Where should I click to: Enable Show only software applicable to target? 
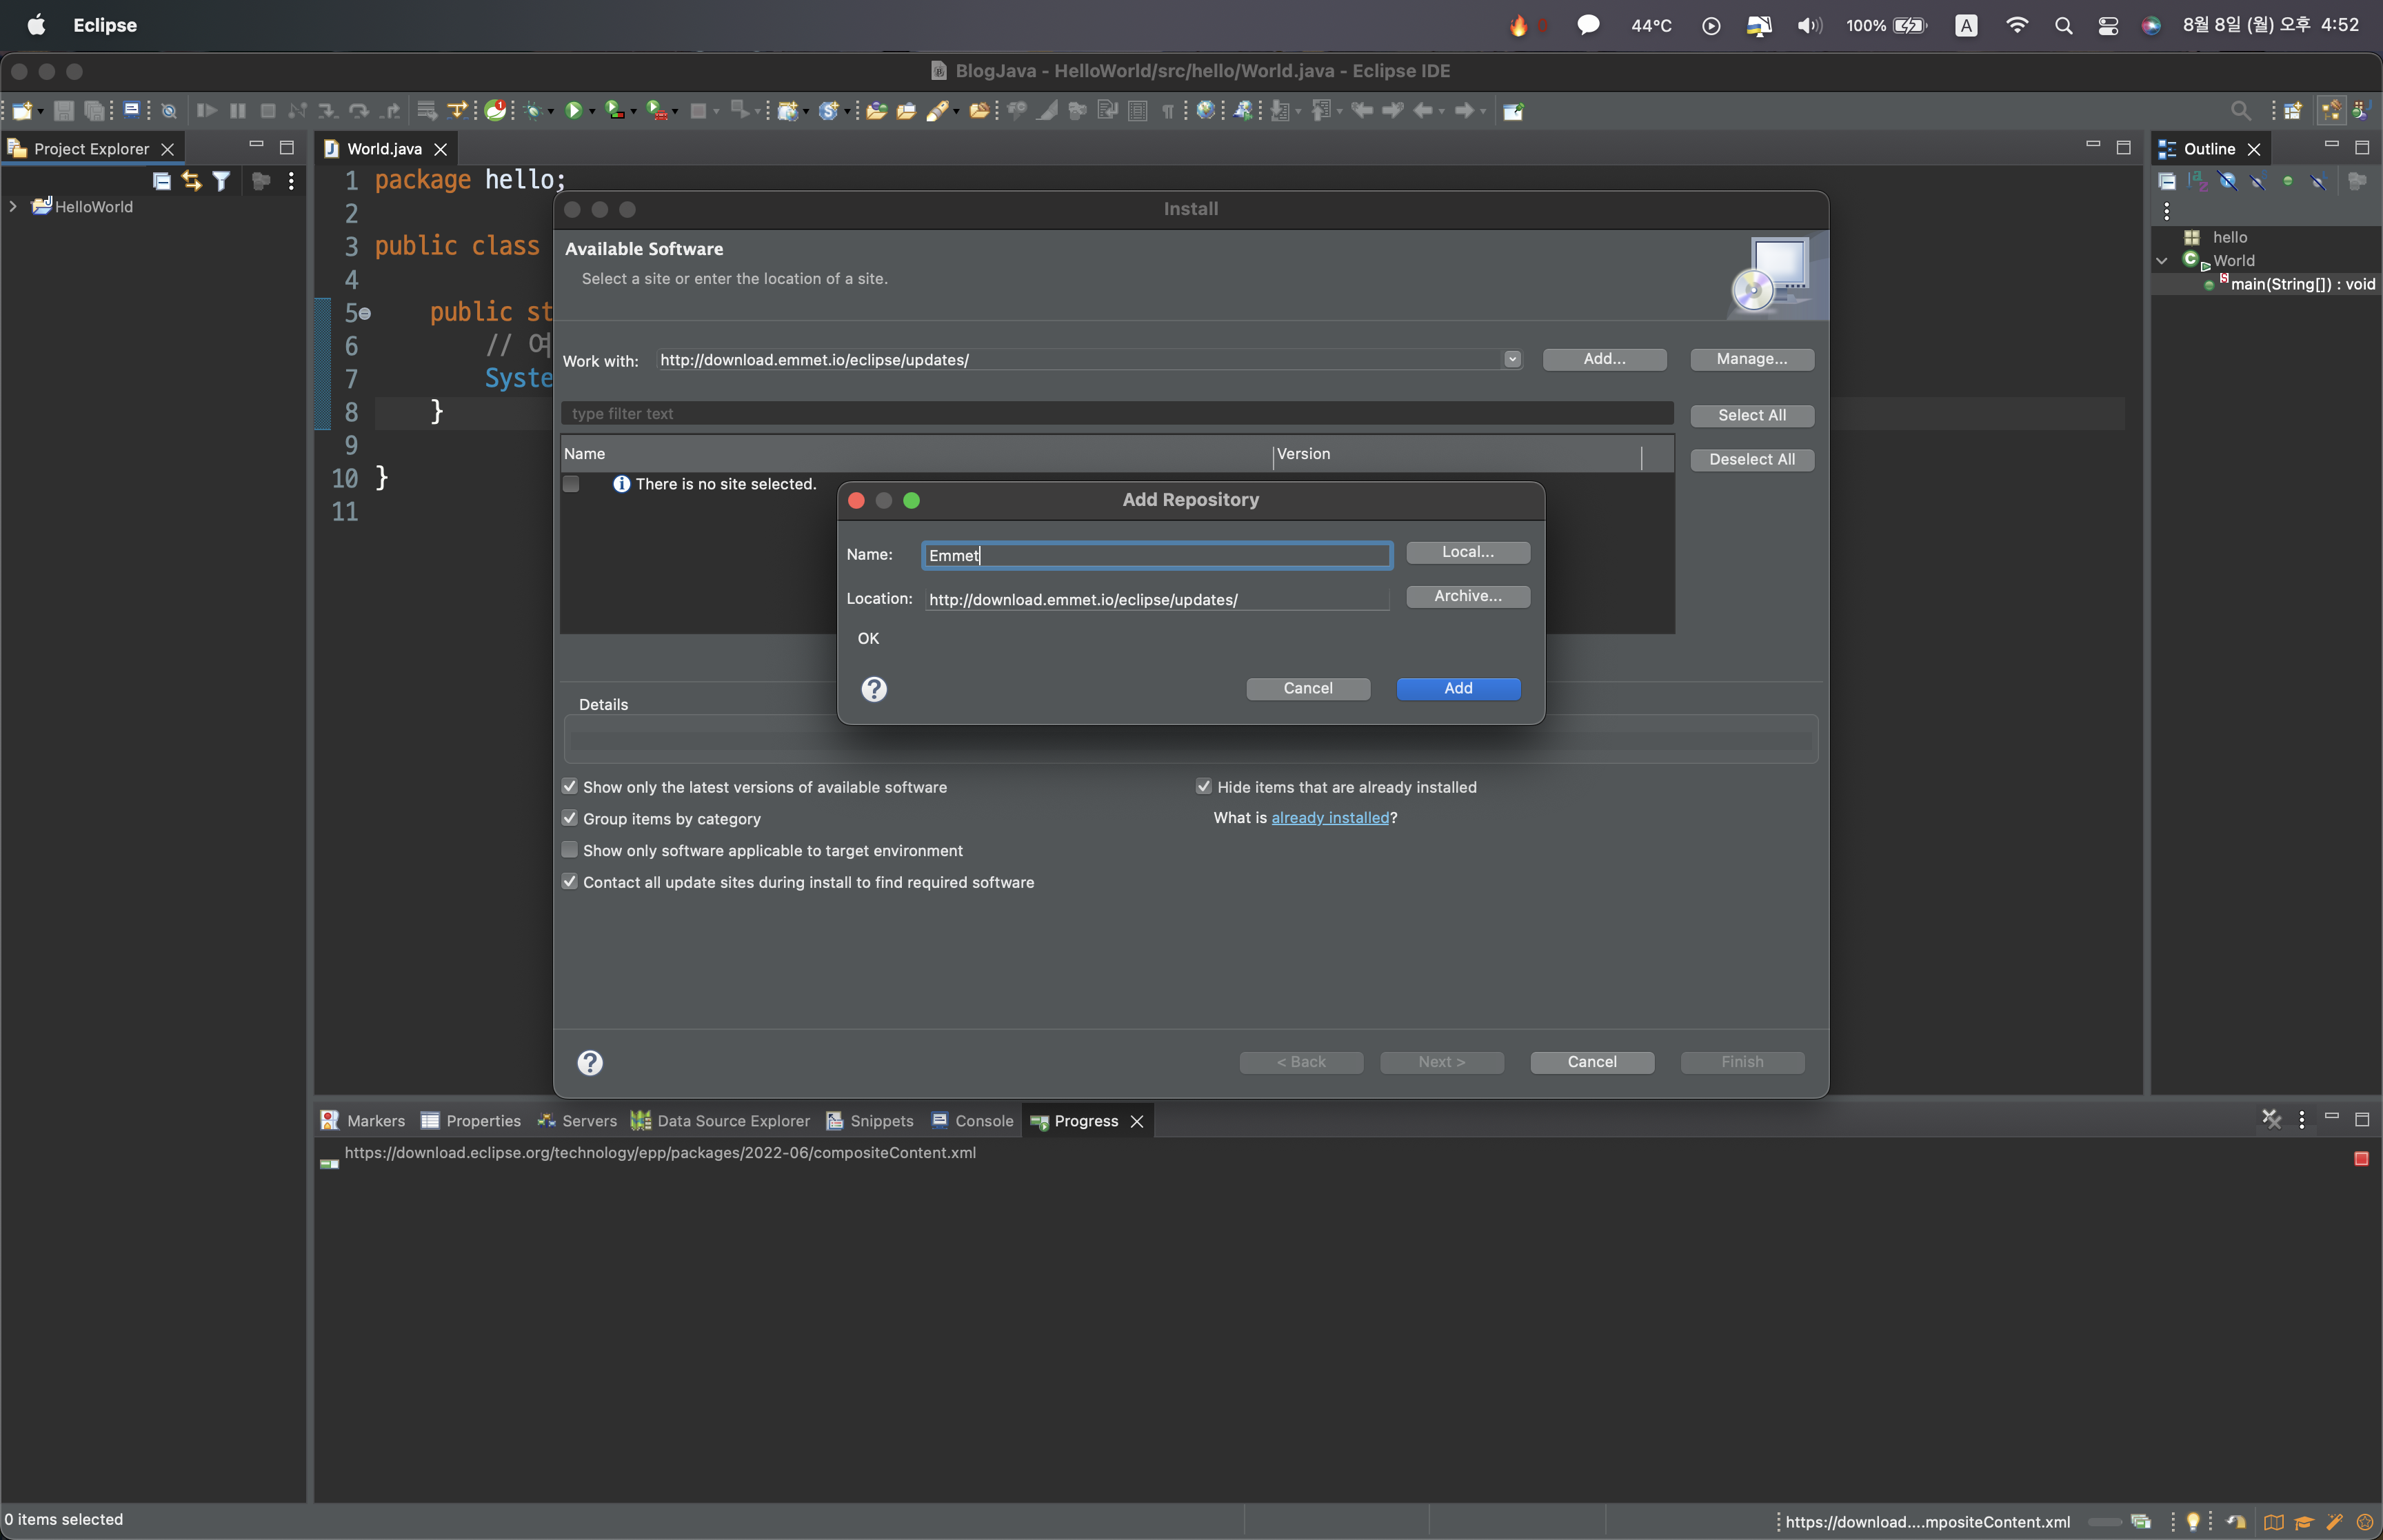point(570,850)
